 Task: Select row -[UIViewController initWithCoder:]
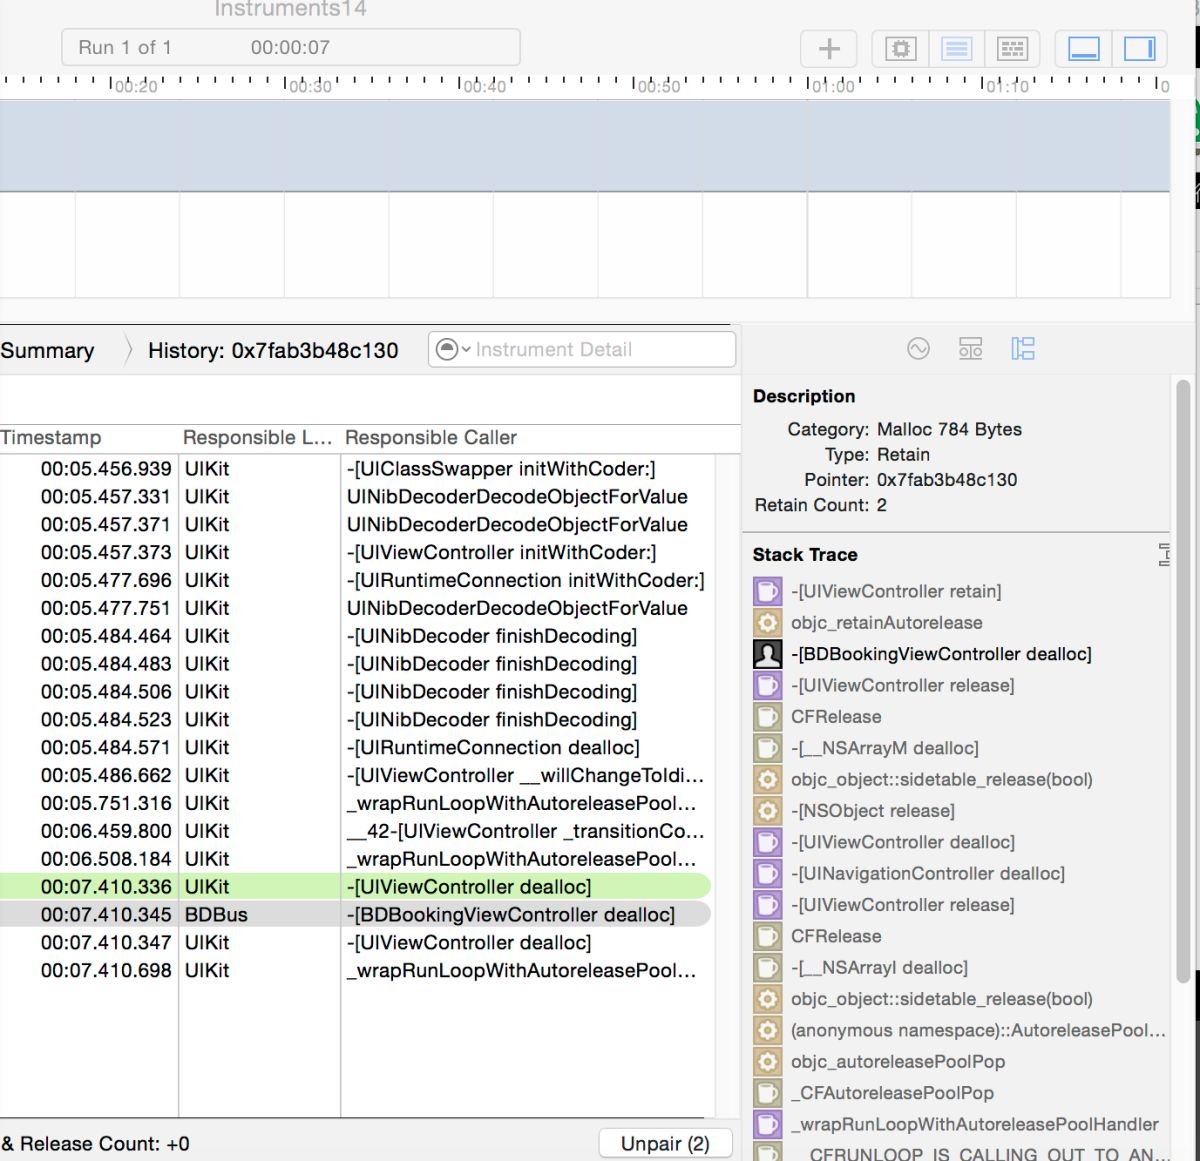pyautogui.click(x=356, y=552)
